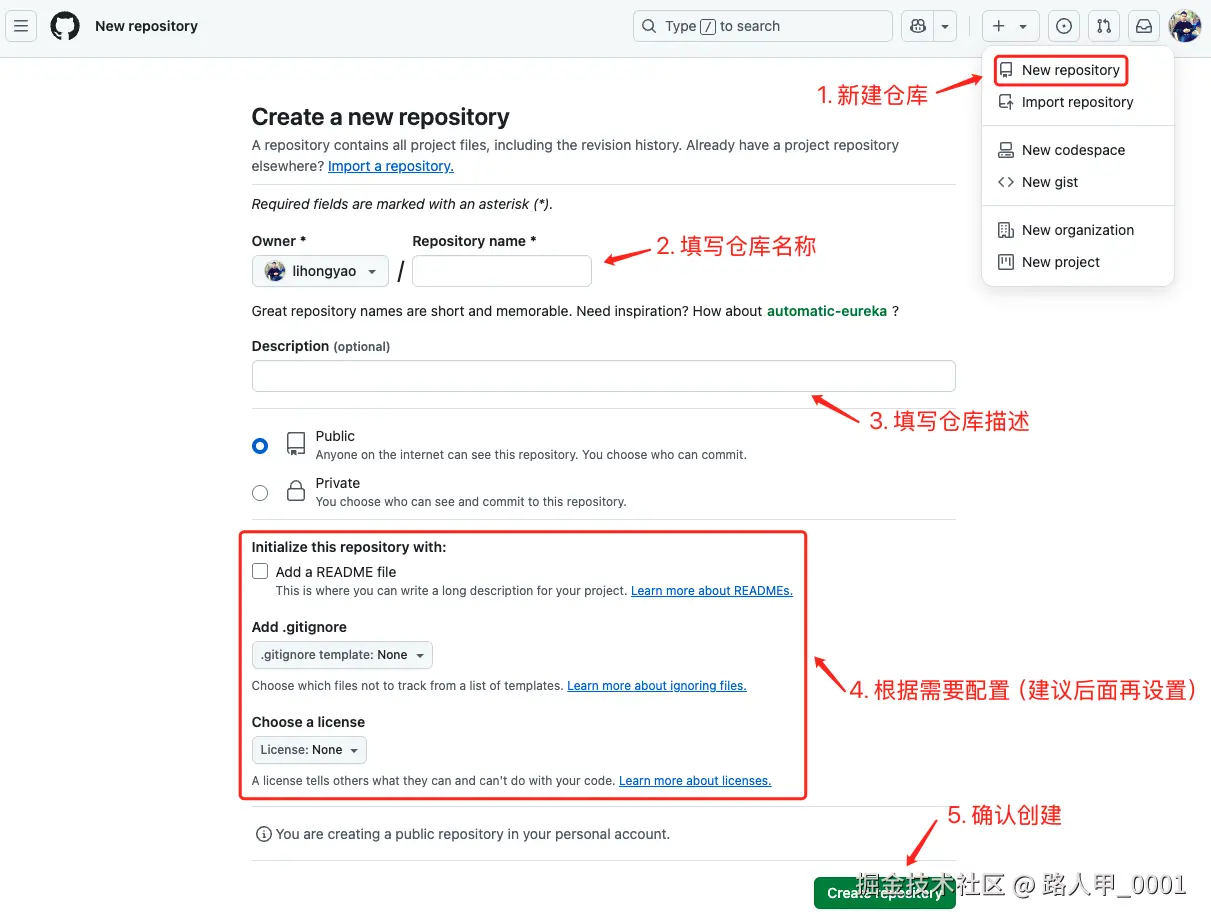
Task: Open the notifications inbox icon
Action: click(x=1143, y=26)
